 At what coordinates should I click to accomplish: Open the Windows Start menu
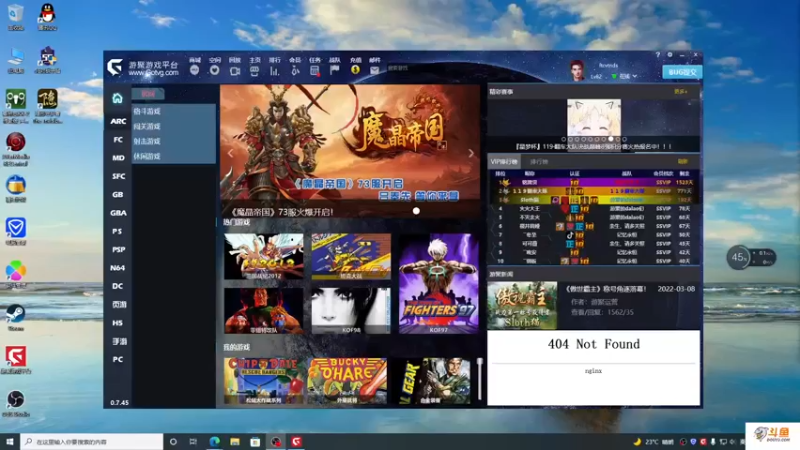tap(10, 441)
